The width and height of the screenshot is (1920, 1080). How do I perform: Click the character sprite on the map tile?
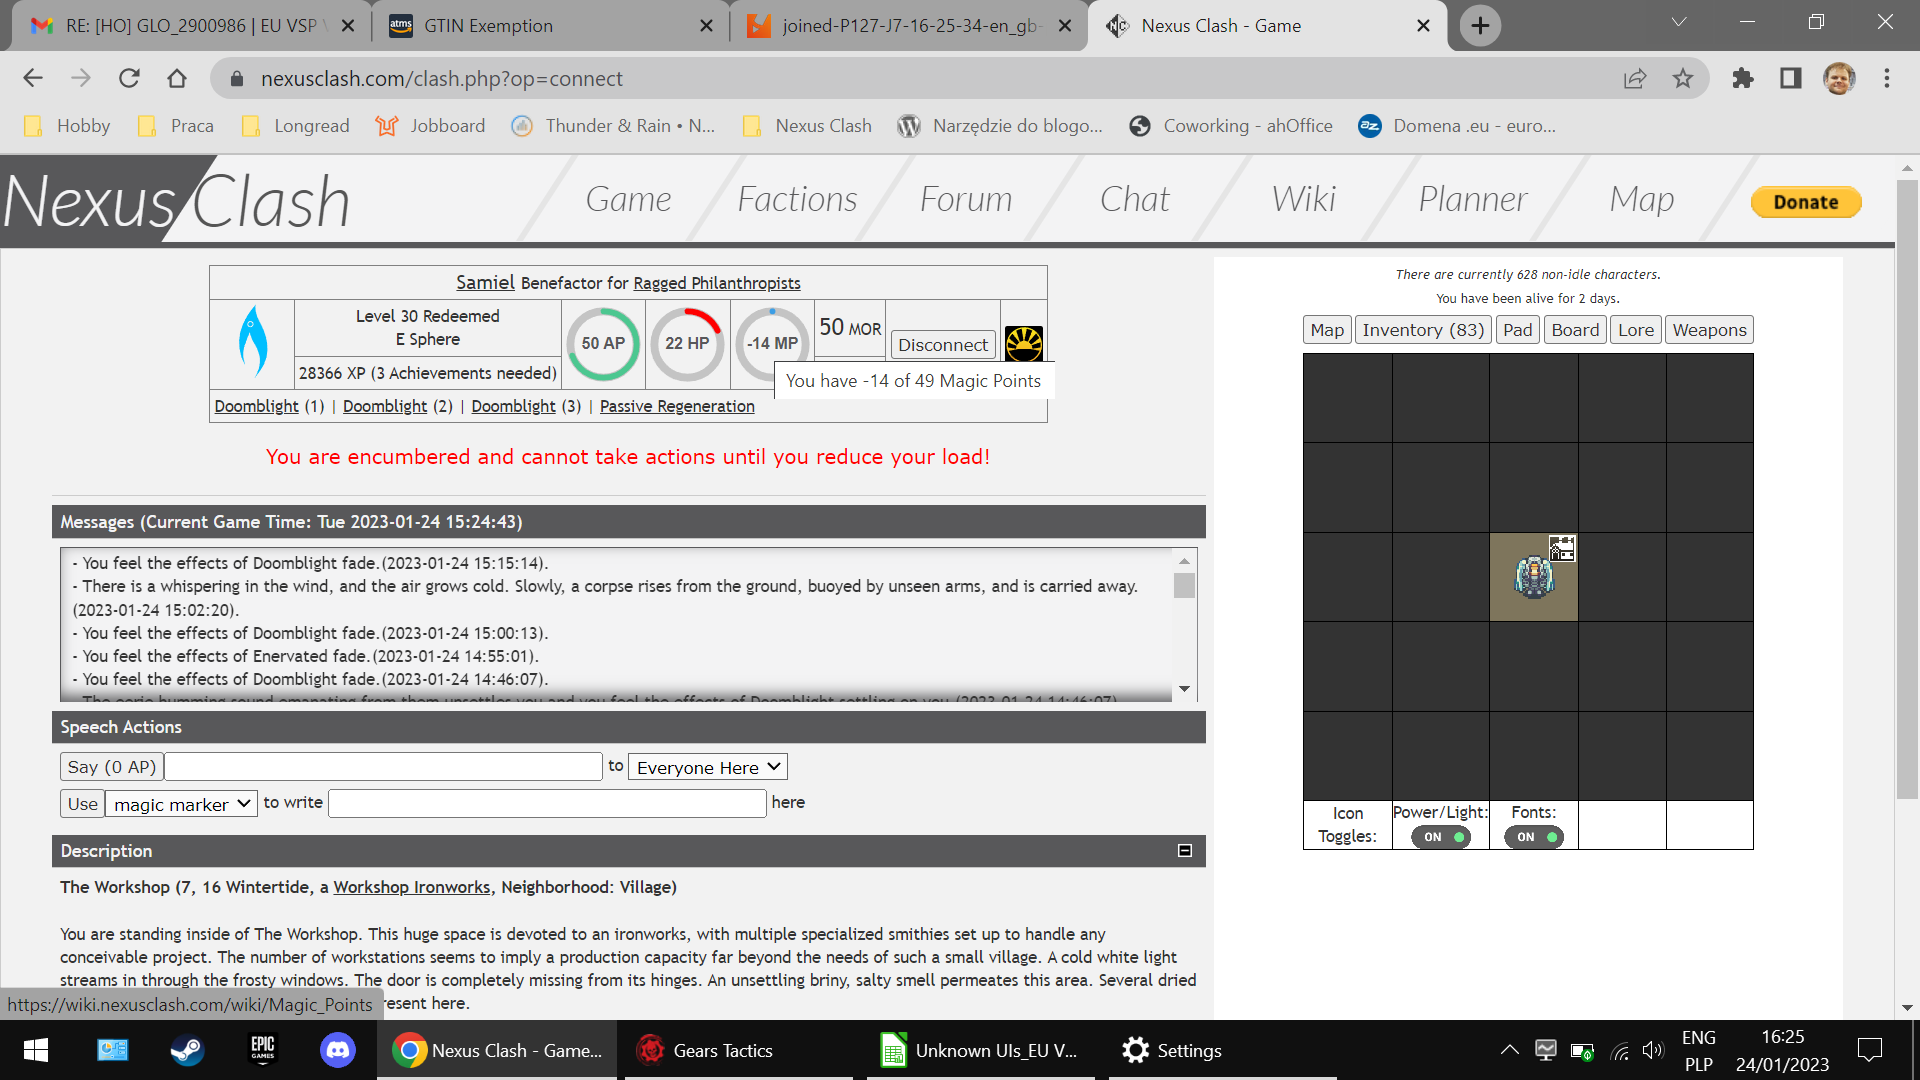pos(1533,577)
